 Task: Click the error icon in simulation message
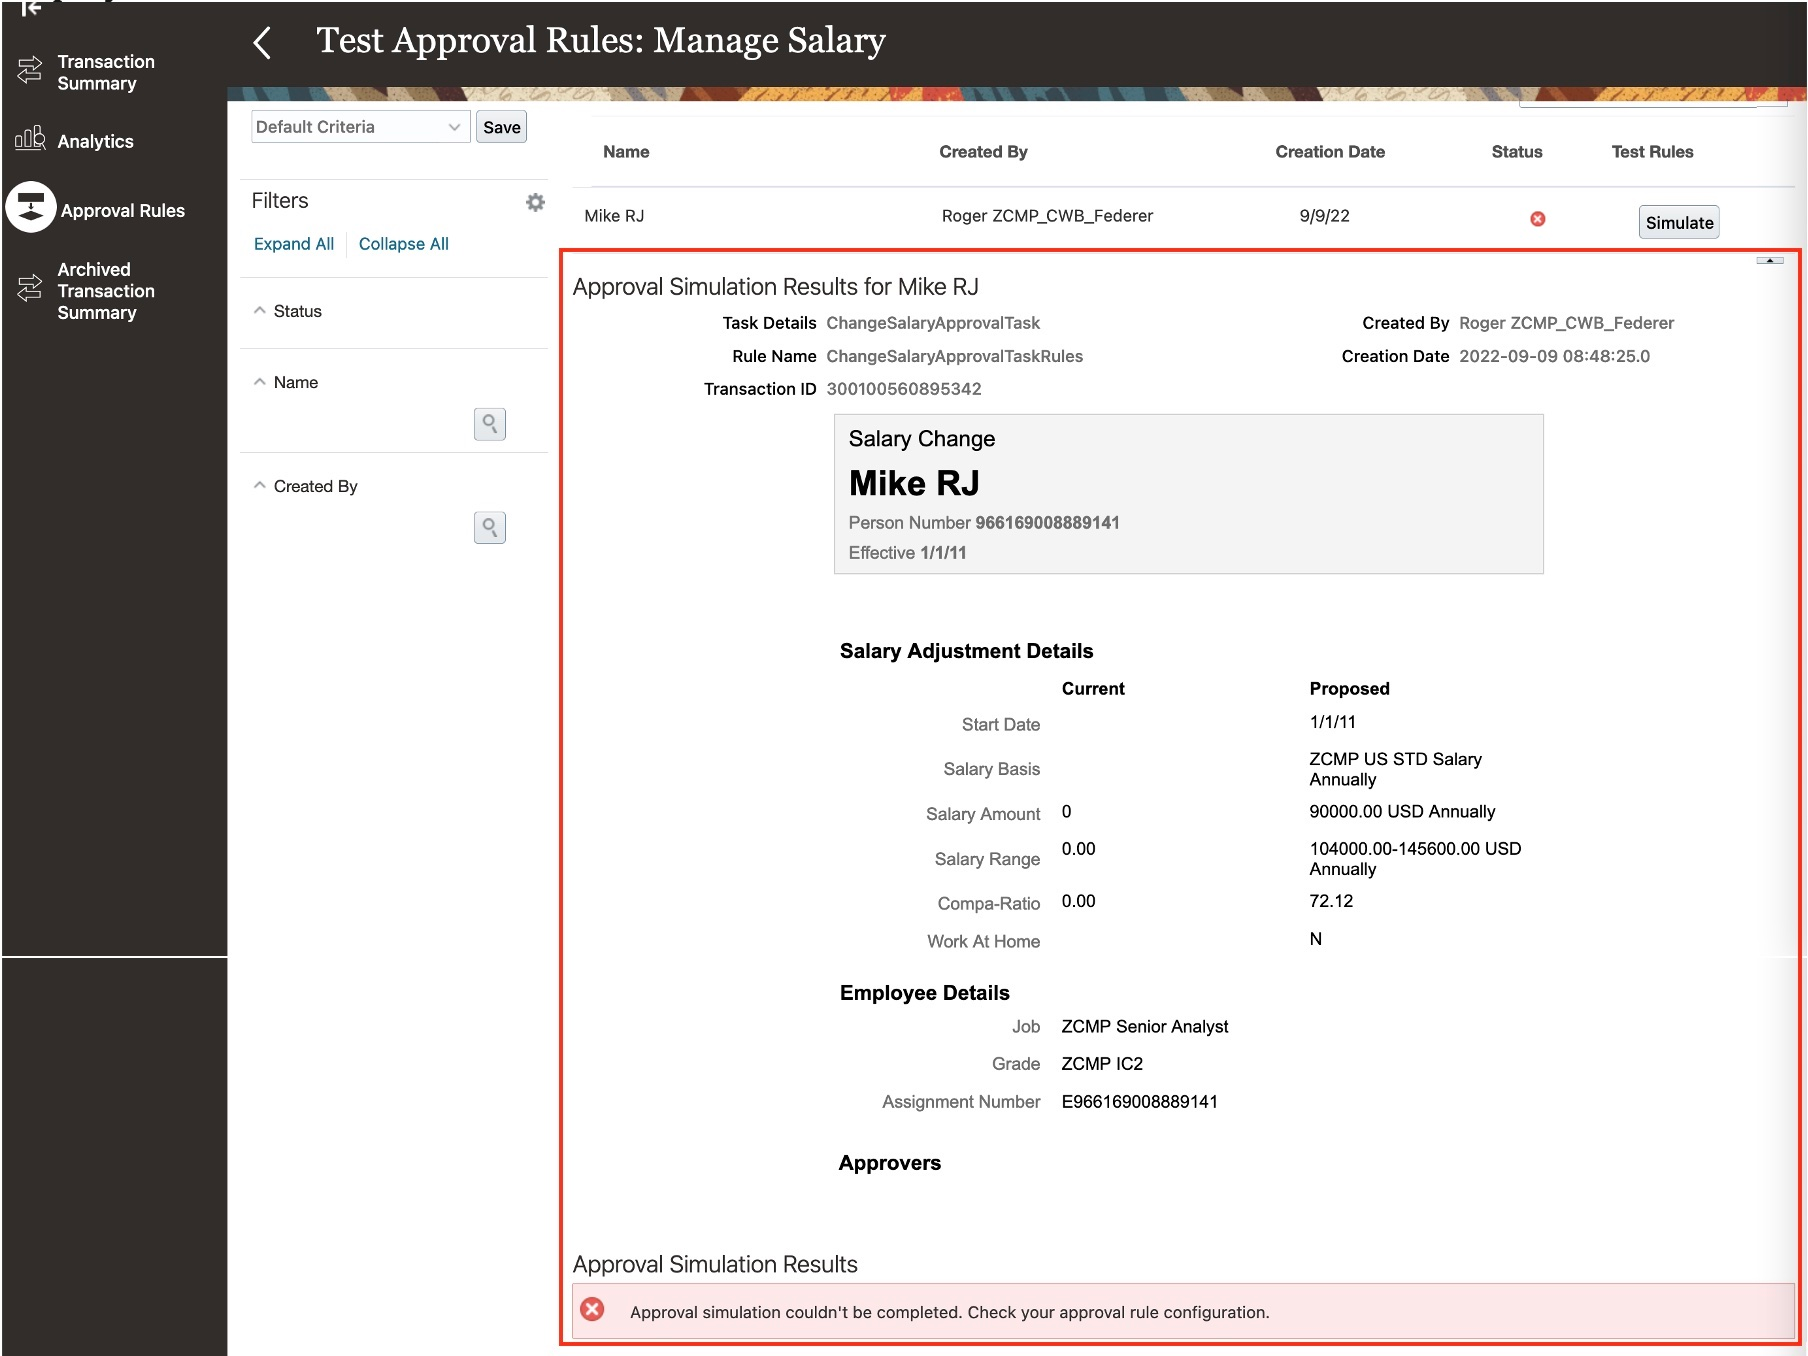593,1310
